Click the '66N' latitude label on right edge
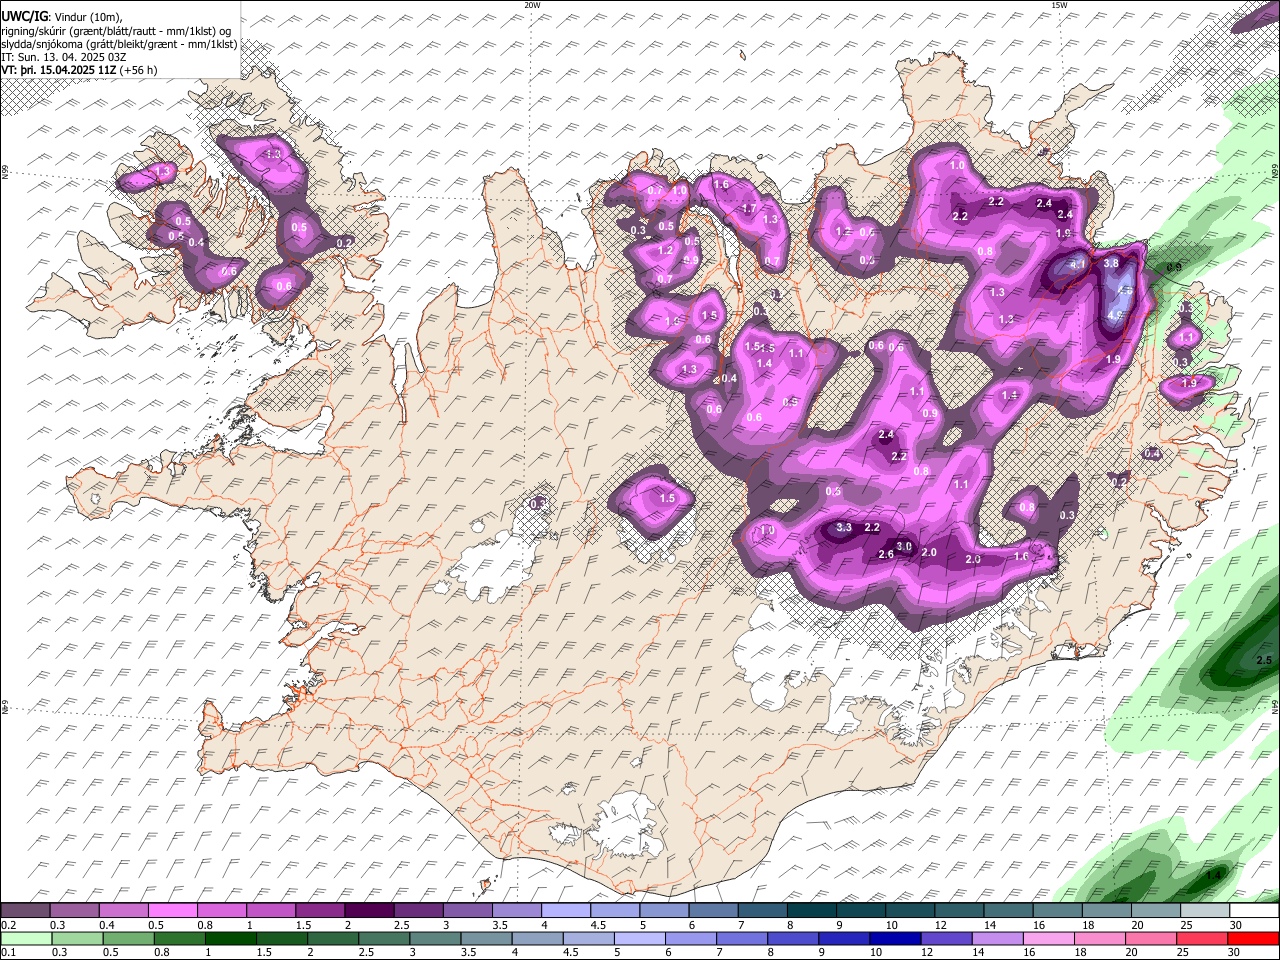 click(1275, 172)
